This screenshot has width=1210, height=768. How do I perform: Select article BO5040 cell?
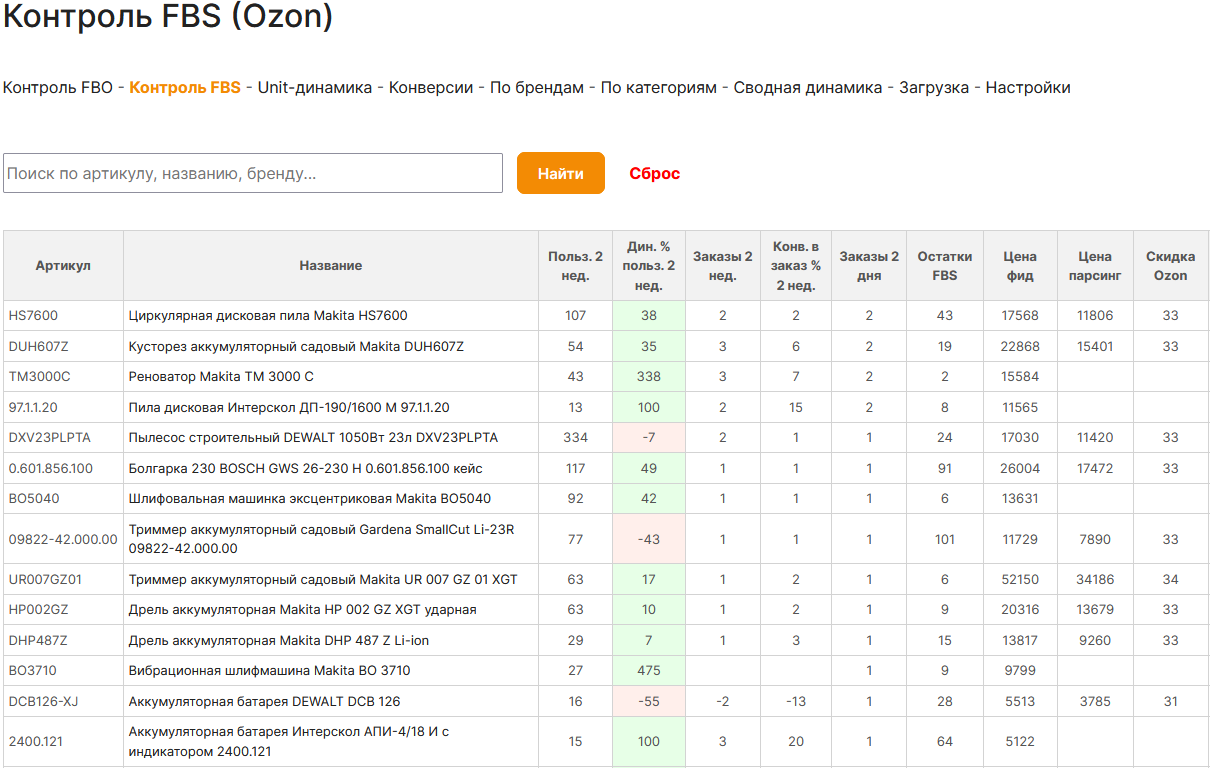click(x=63, y=499)
